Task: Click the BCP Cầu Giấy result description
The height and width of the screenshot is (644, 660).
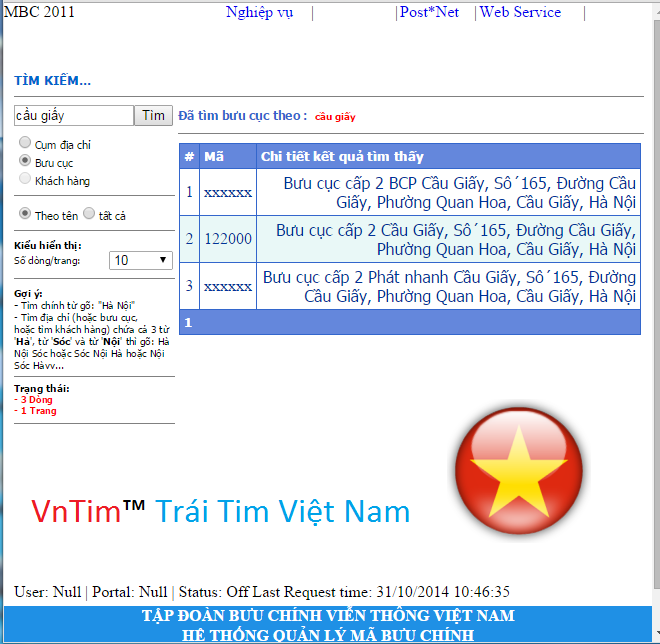Action: 459,193
